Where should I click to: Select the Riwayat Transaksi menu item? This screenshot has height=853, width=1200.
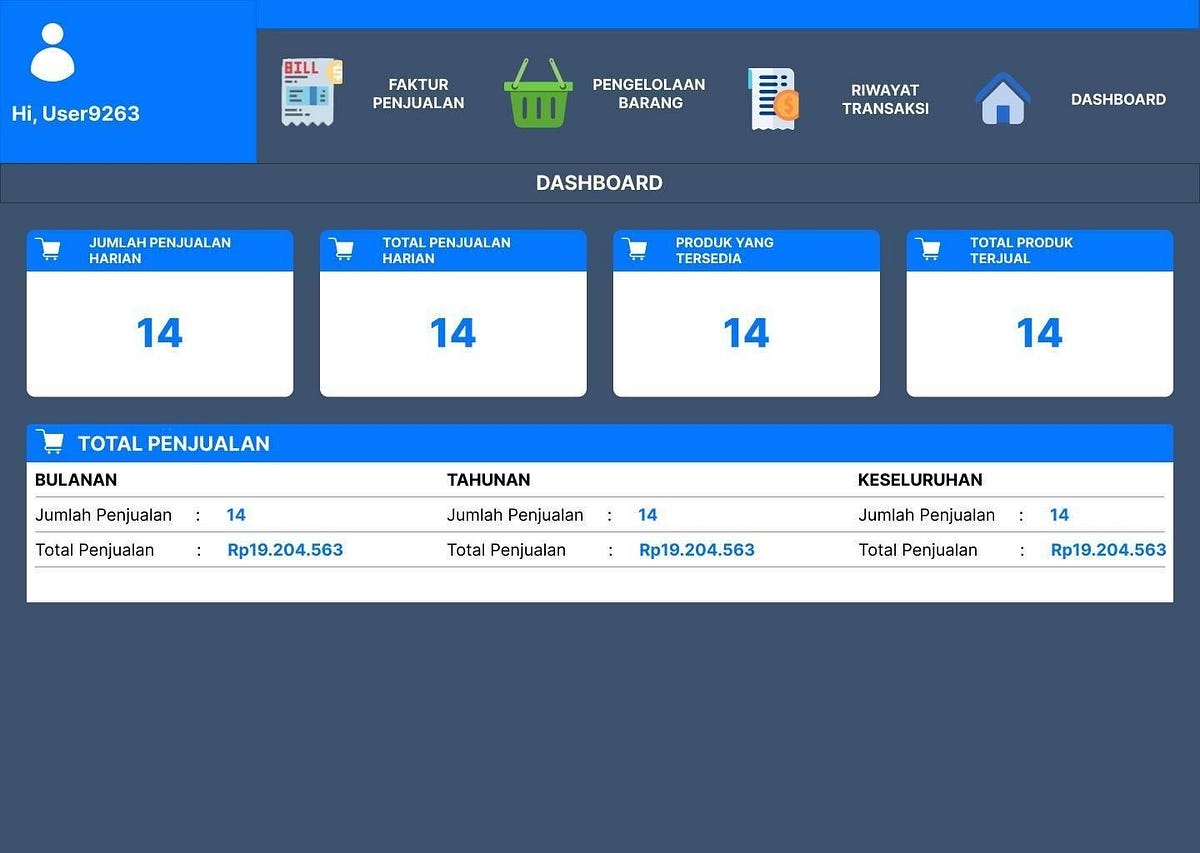tap(885, 99)
